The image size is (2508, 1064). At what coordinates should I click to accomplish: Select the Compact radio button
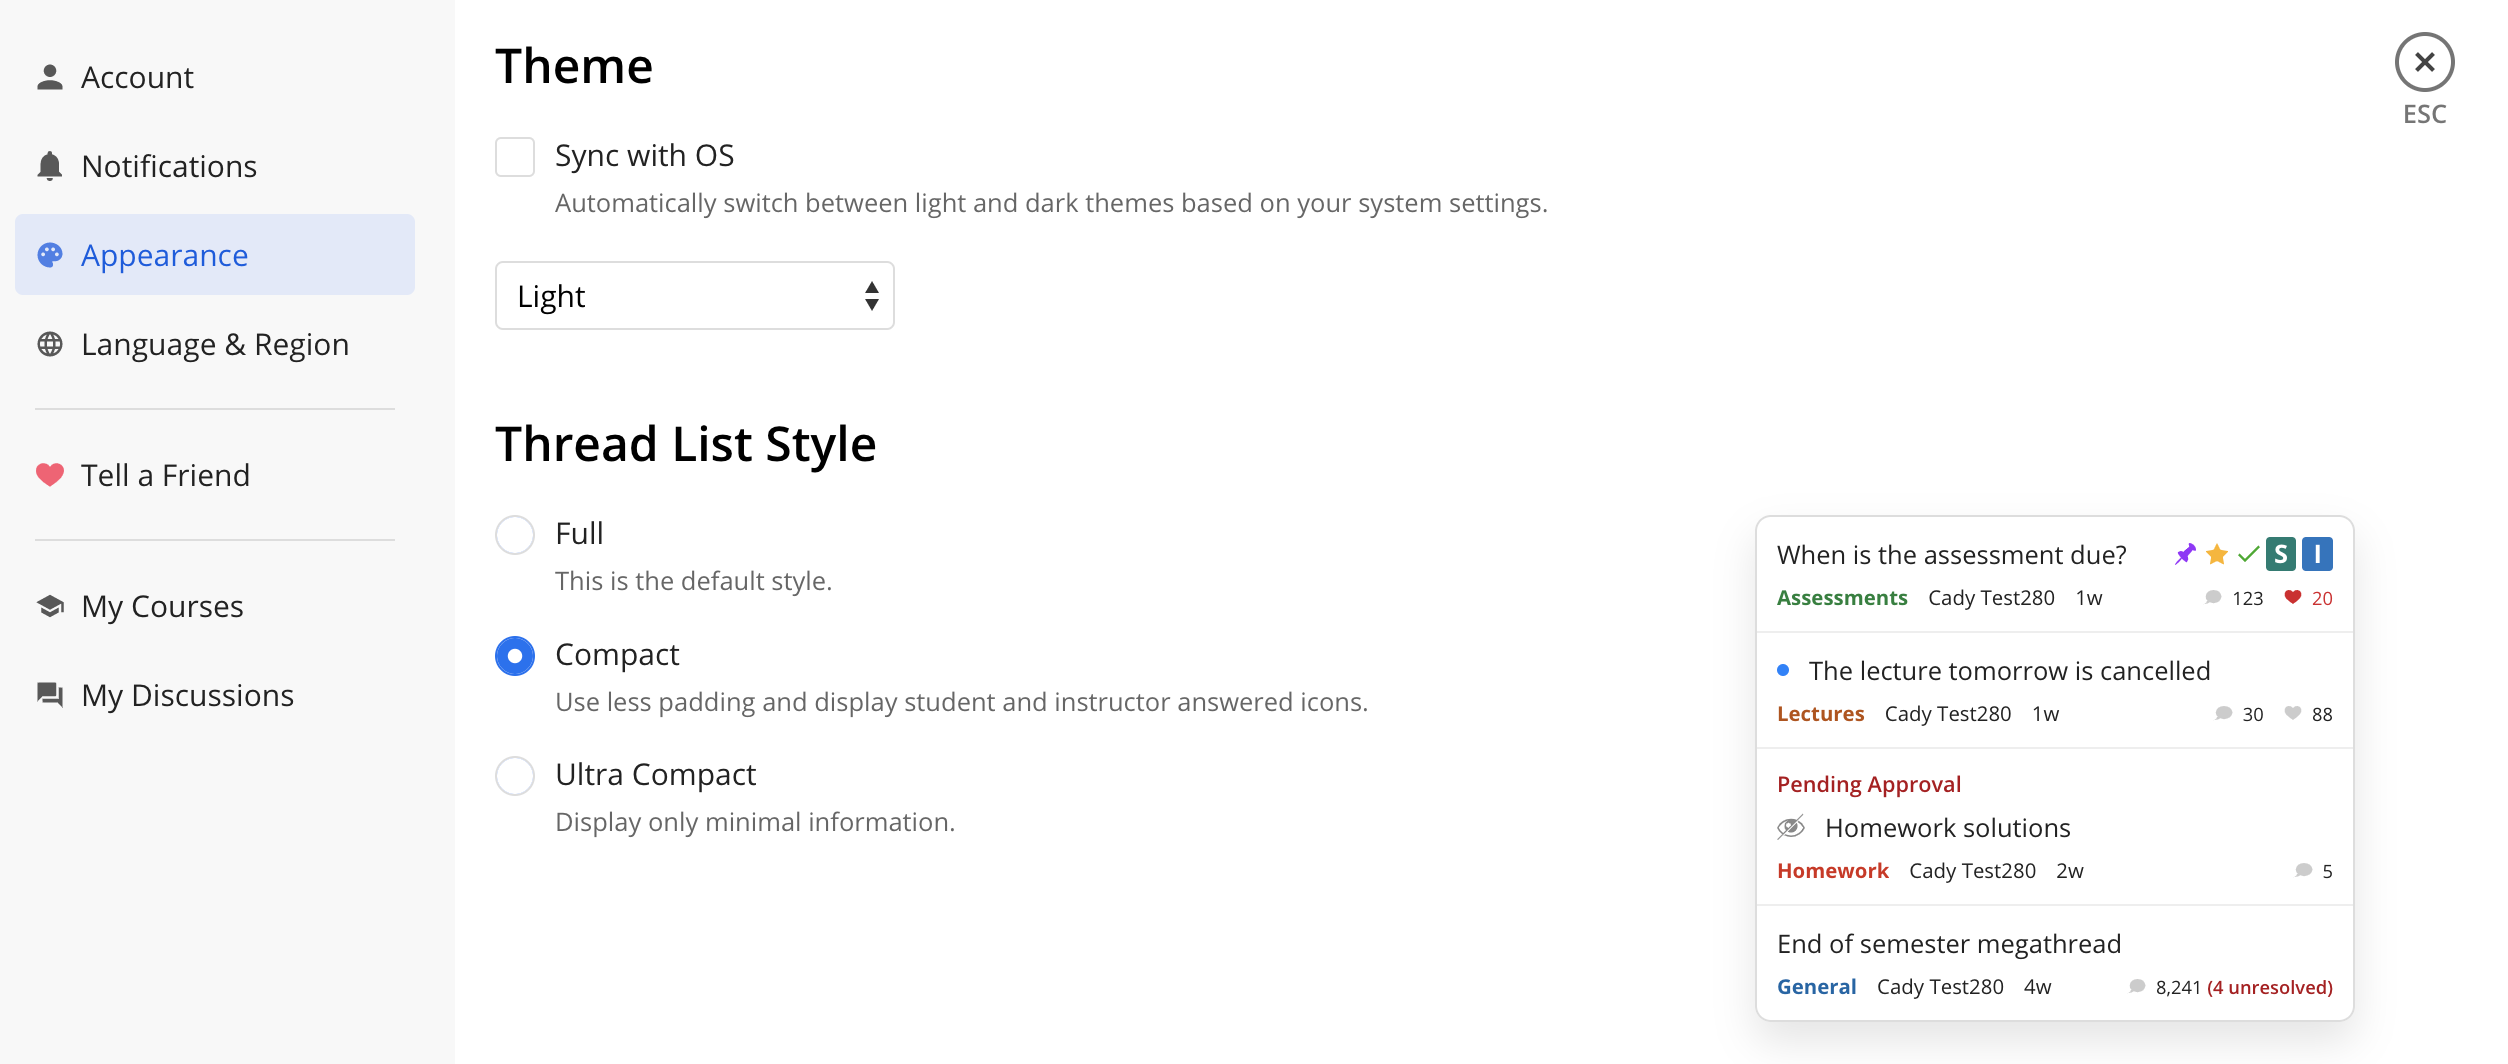click(515, 656)
